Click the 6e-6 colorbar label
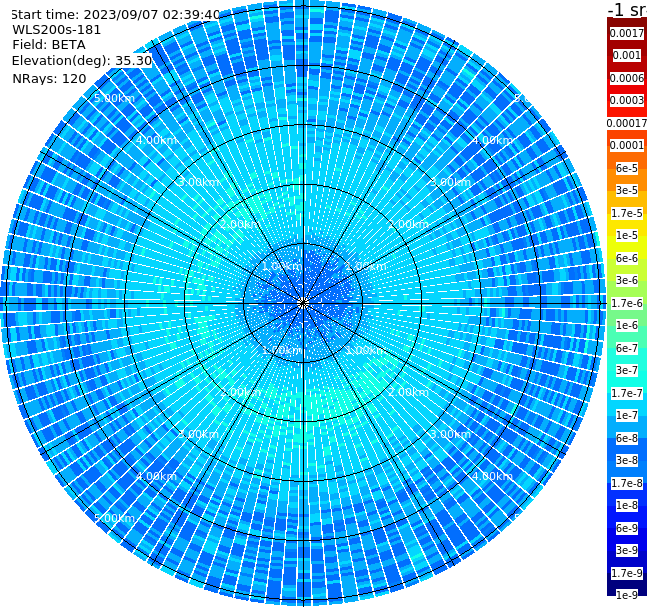 pyautogui.click(x=627, y=258)
